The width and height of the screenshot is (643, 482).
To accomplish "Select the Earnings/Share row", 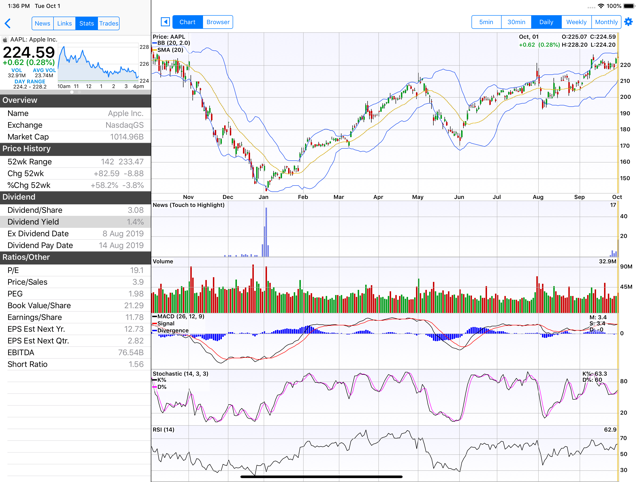I will (75, 318).
